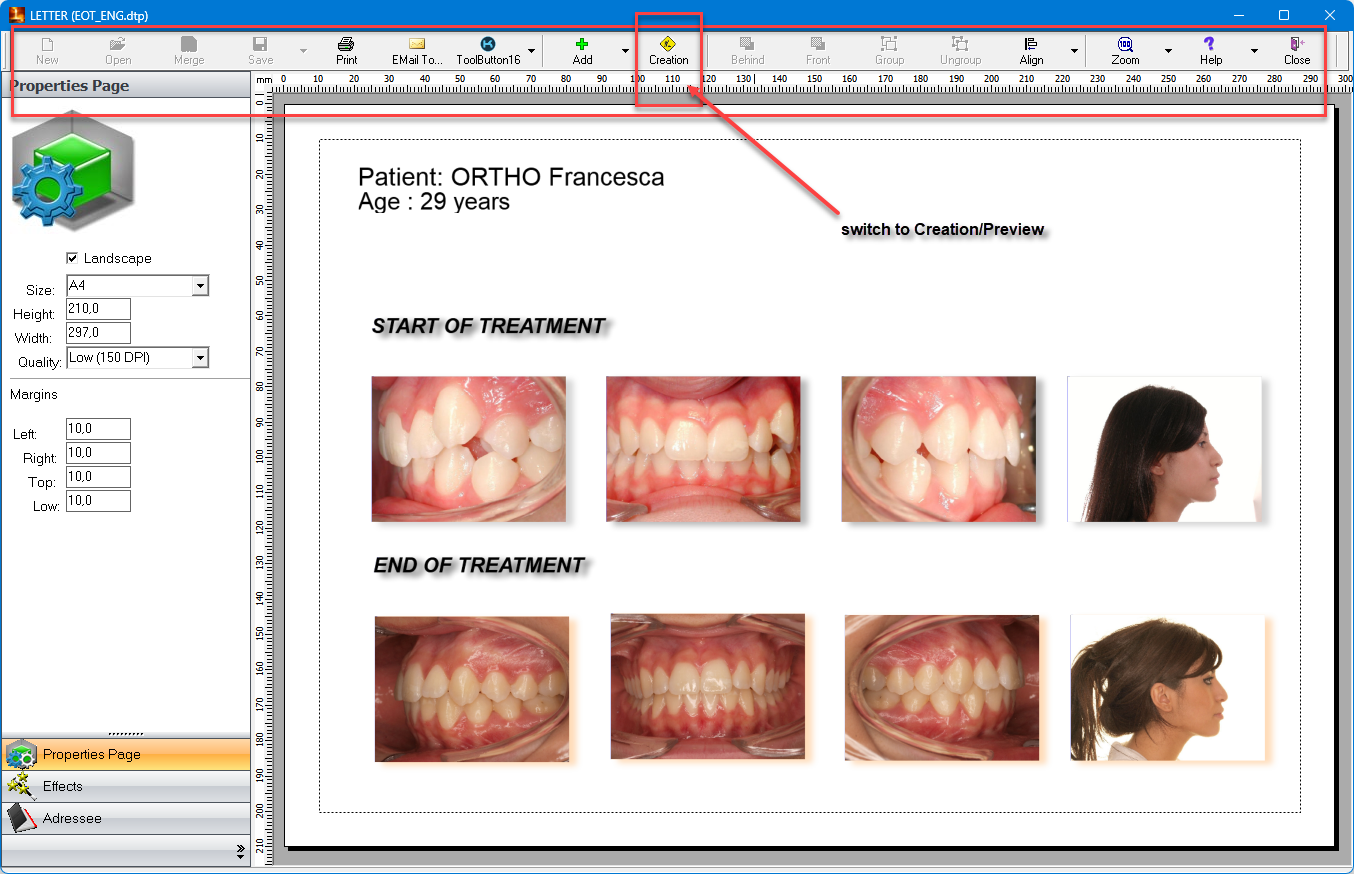Click the ToolButton16 icon
The height and width of the screenshot is (874, 1354).
pos(488,45)
